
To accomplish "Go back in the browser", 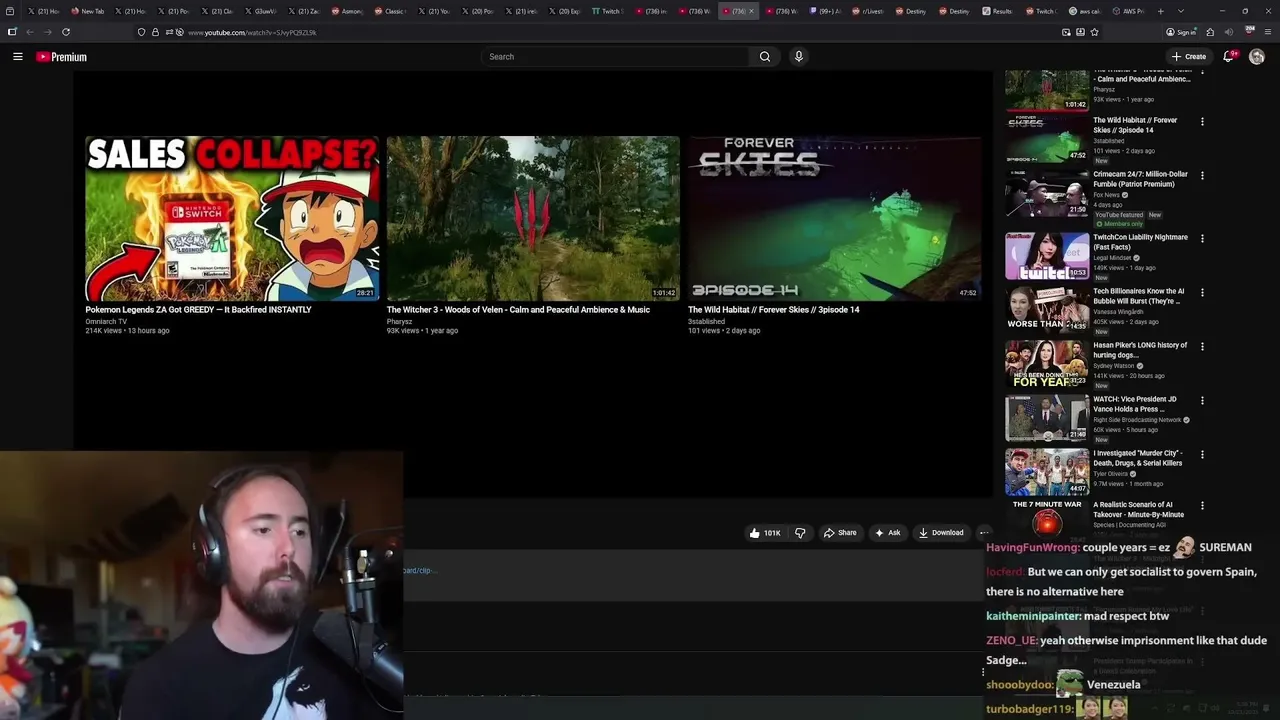I will click(x=29, y=32).
